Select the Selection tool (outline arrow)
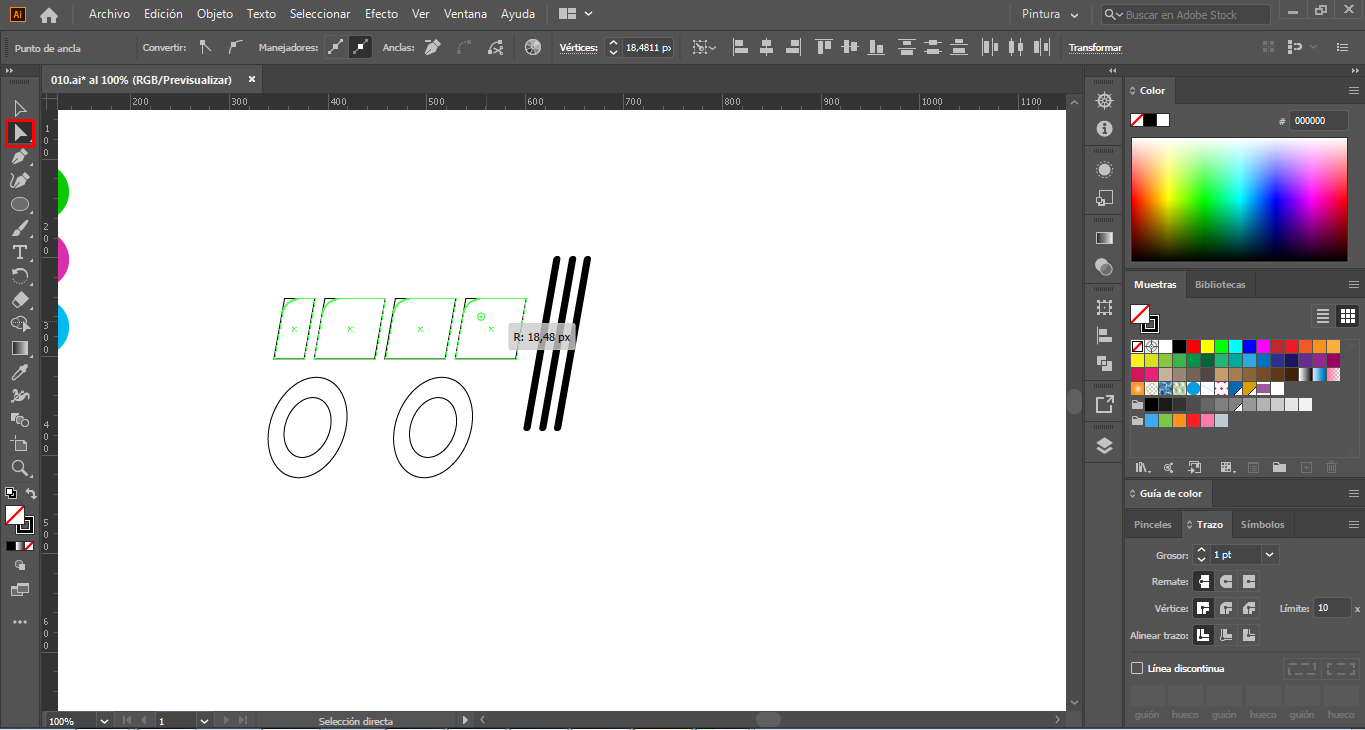The width and height of the screenshot is (1365, 730). [20, 108]
